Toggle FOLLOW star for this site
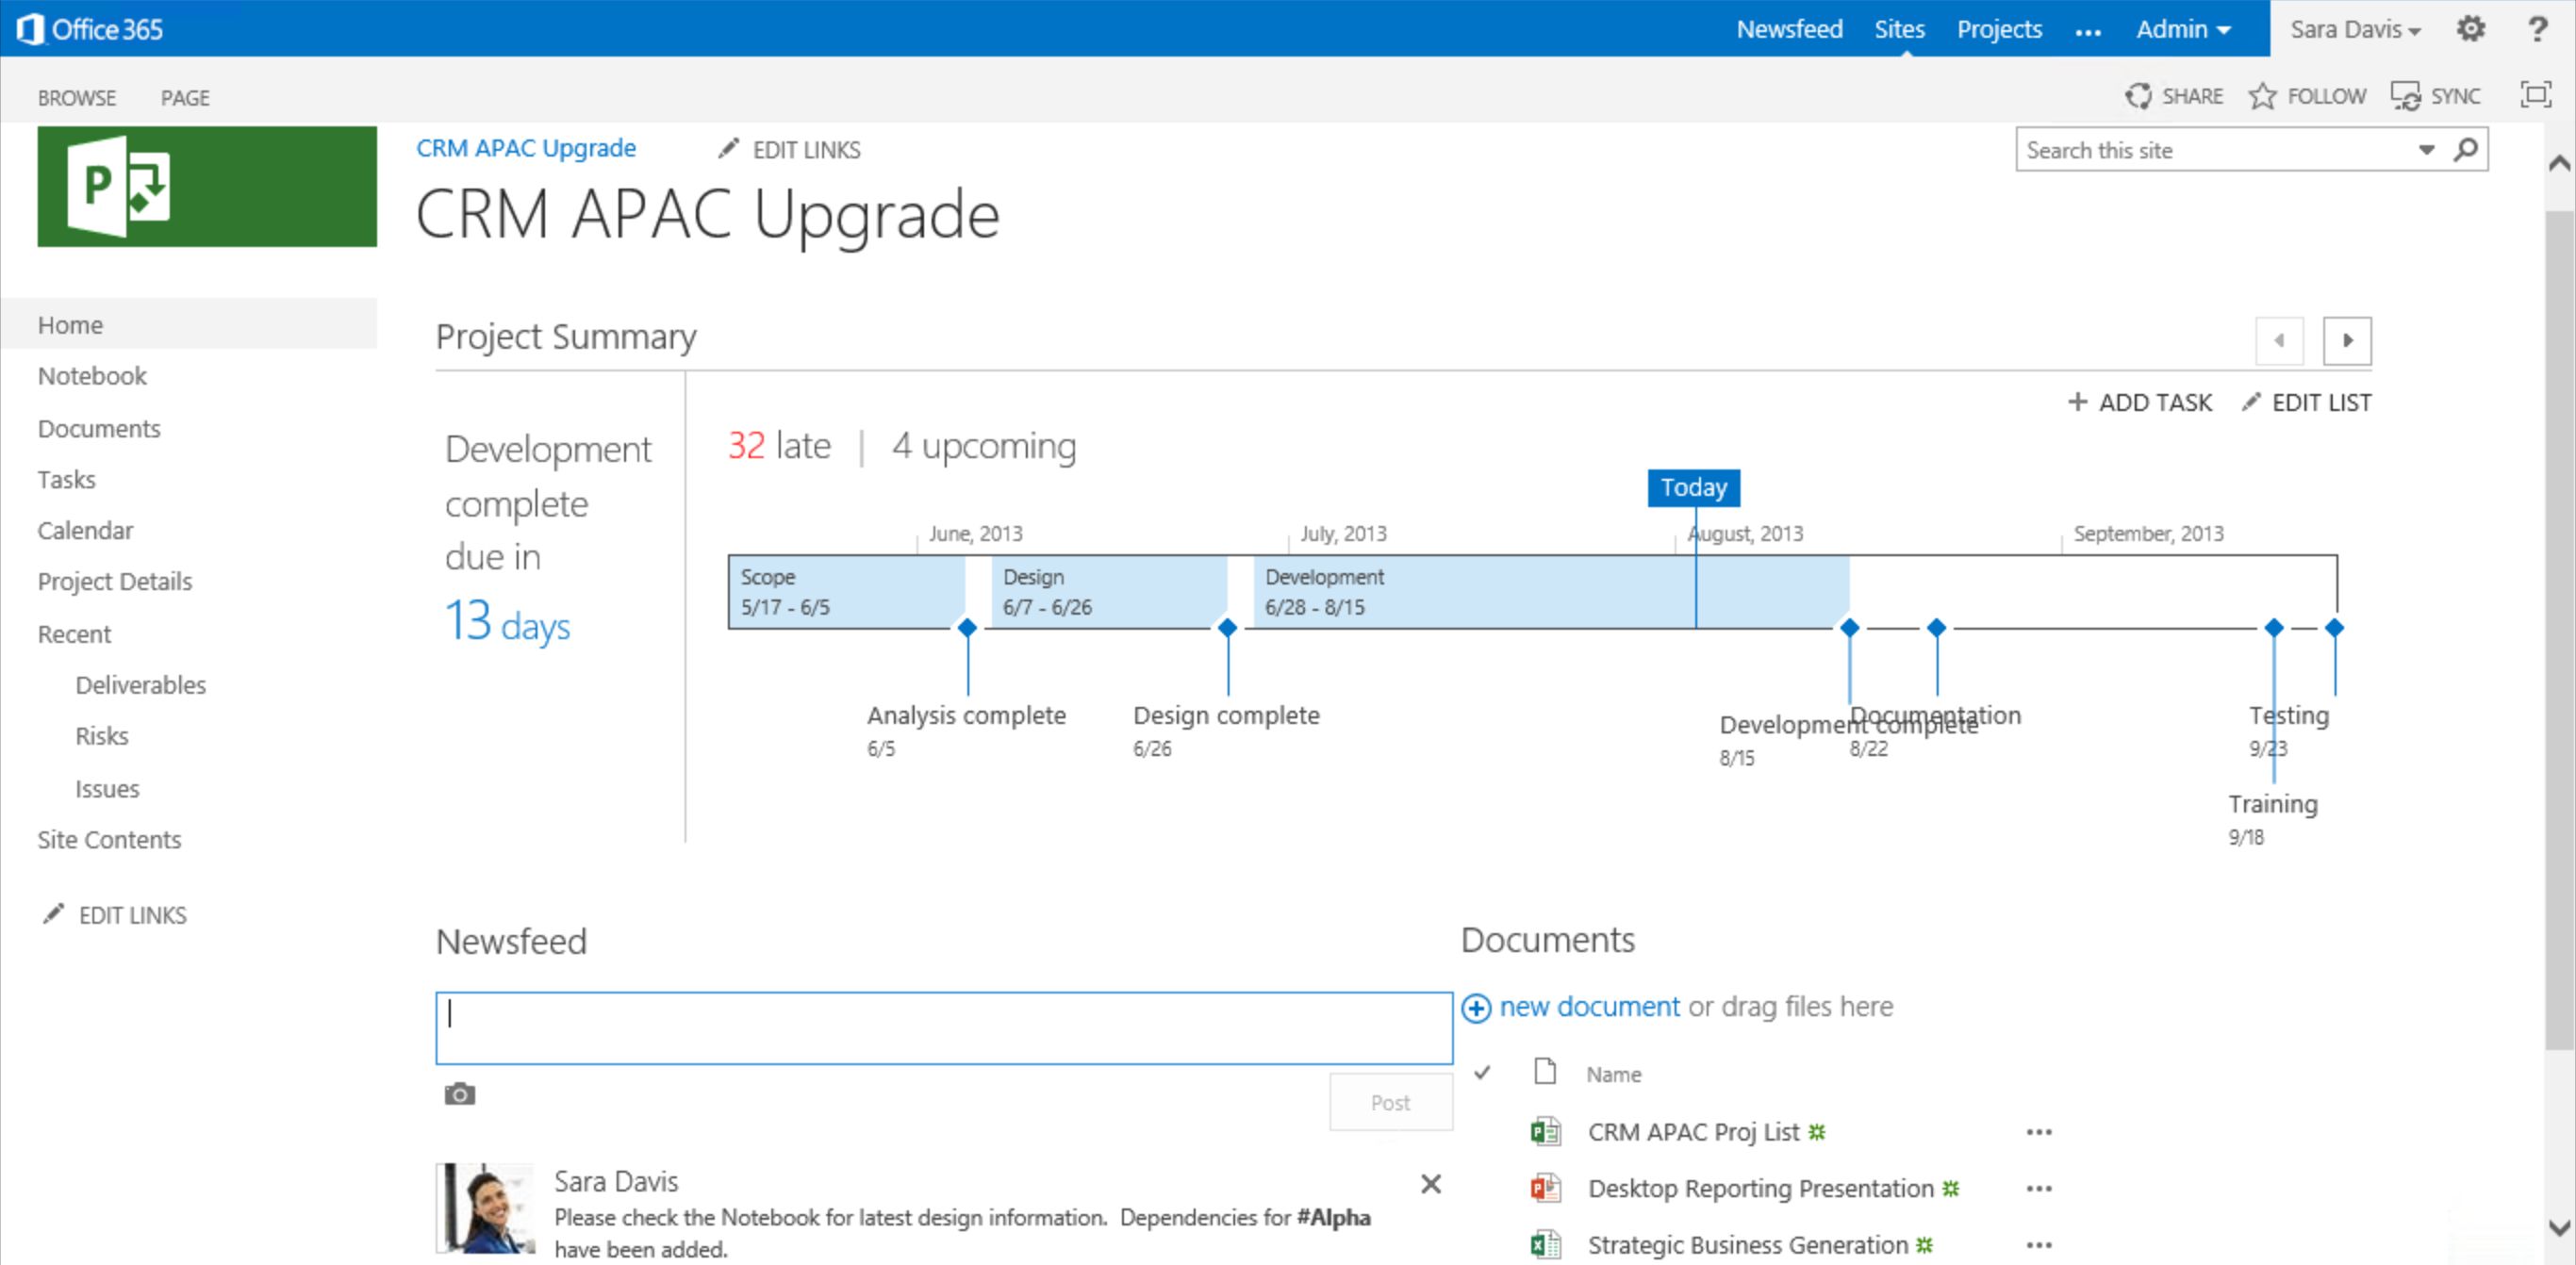The image size is (2576, 1265). tap(2263, 95)
